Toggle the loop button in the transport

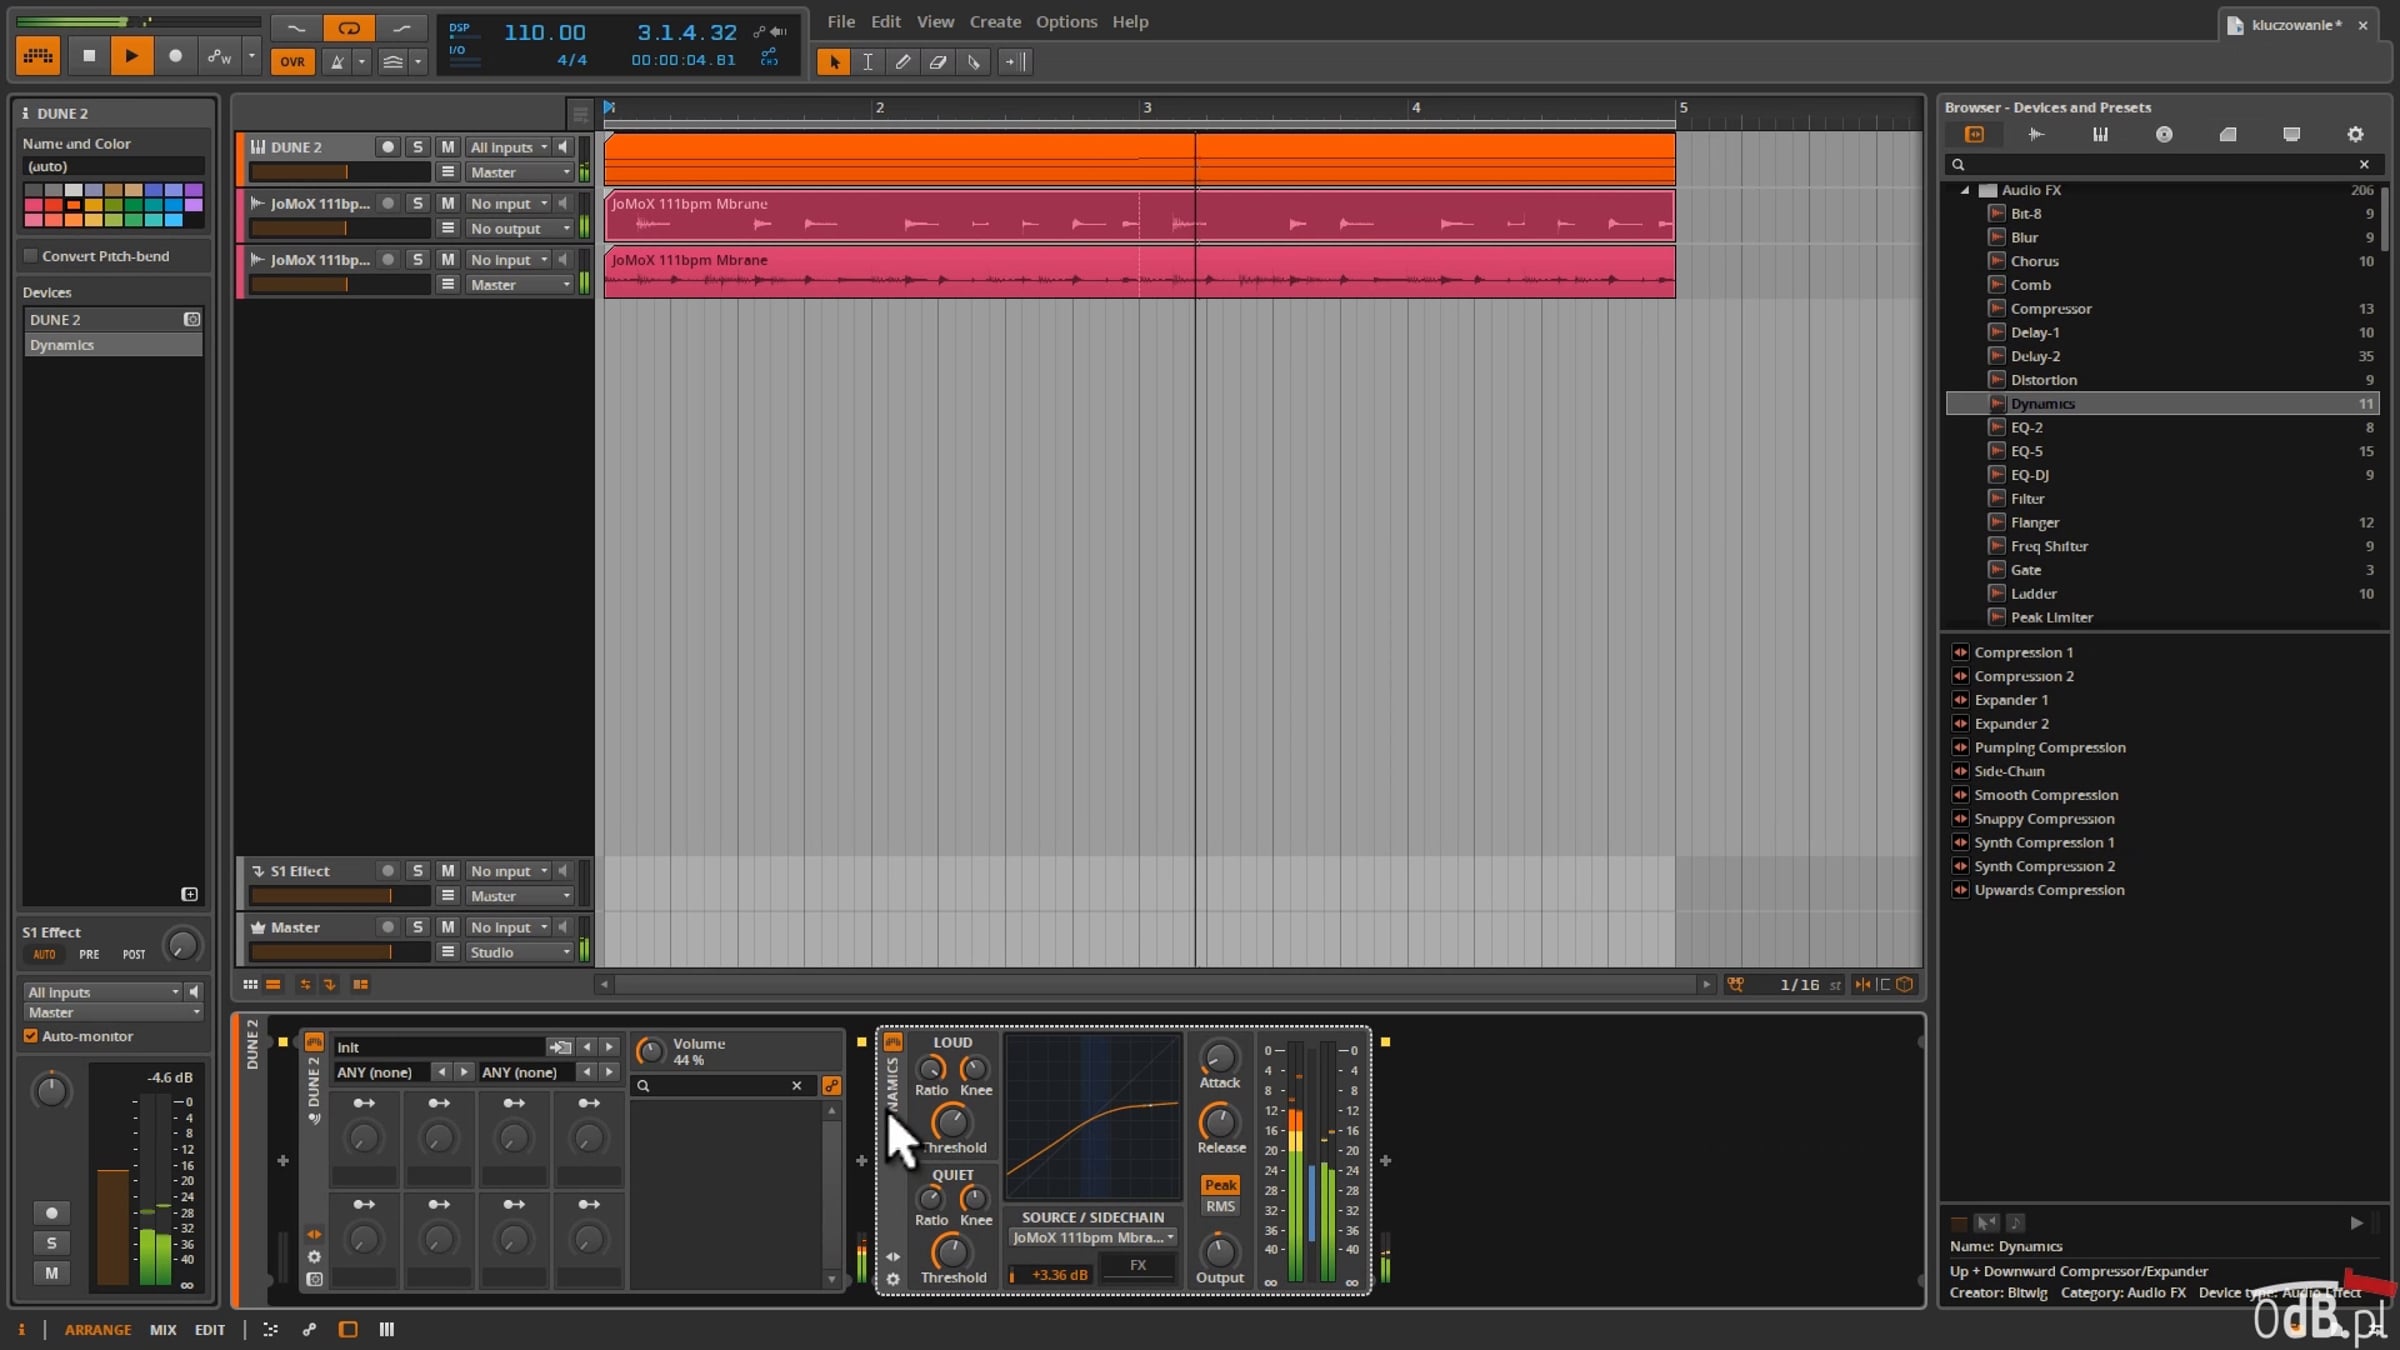(x=348, y=29)
